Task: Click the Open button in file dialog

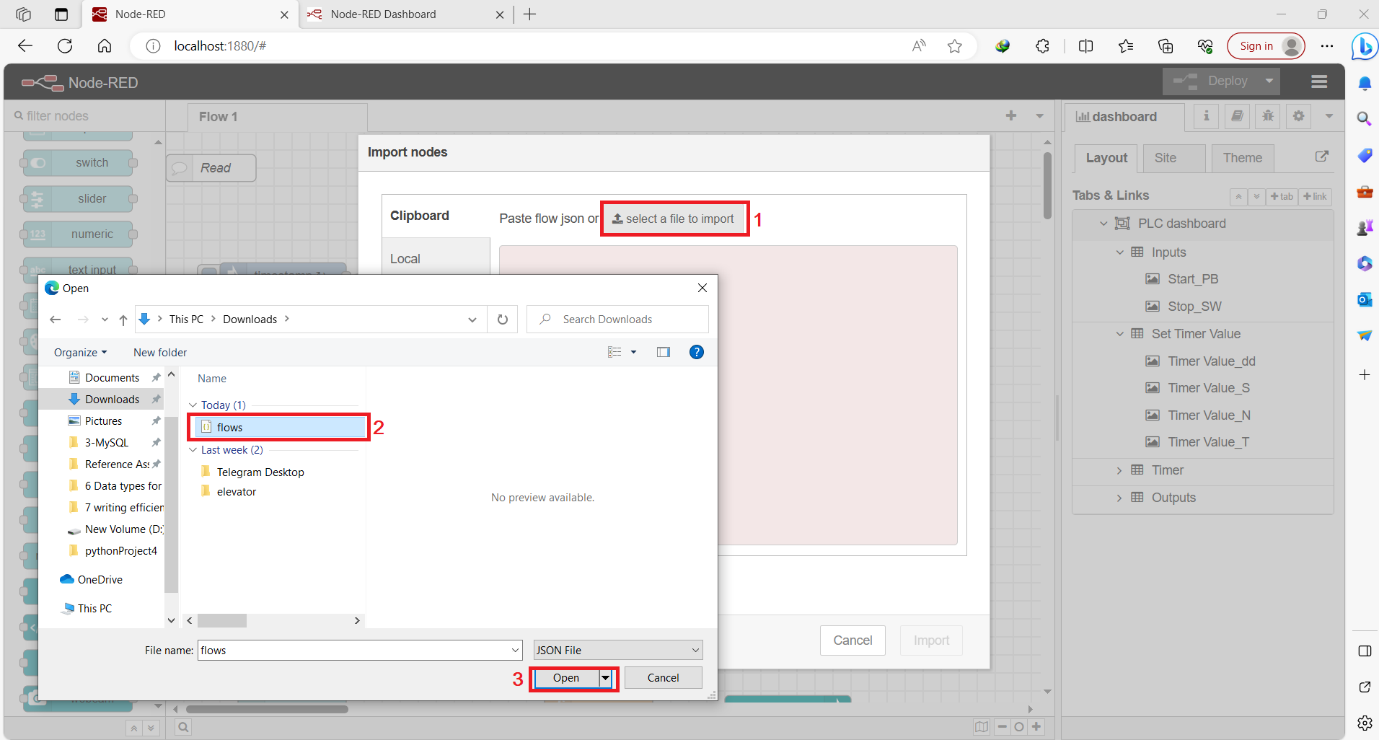Action: (x=566, y=678)
